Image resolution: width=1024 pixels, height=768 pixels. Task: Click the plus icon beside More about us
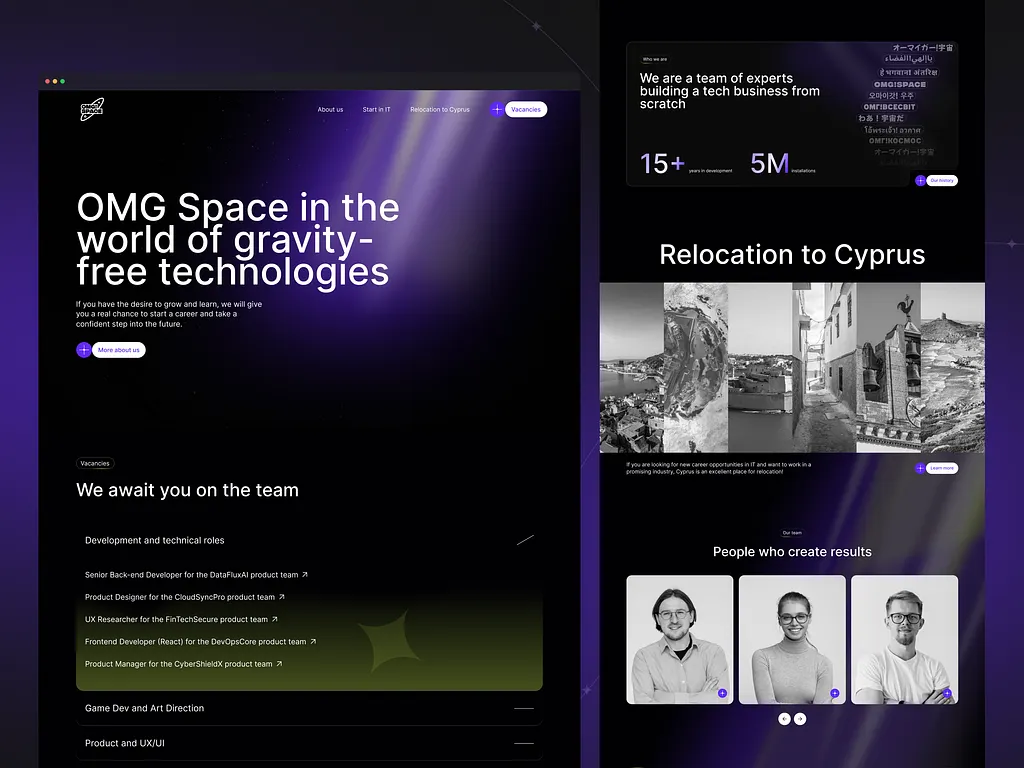click(84, 350)
